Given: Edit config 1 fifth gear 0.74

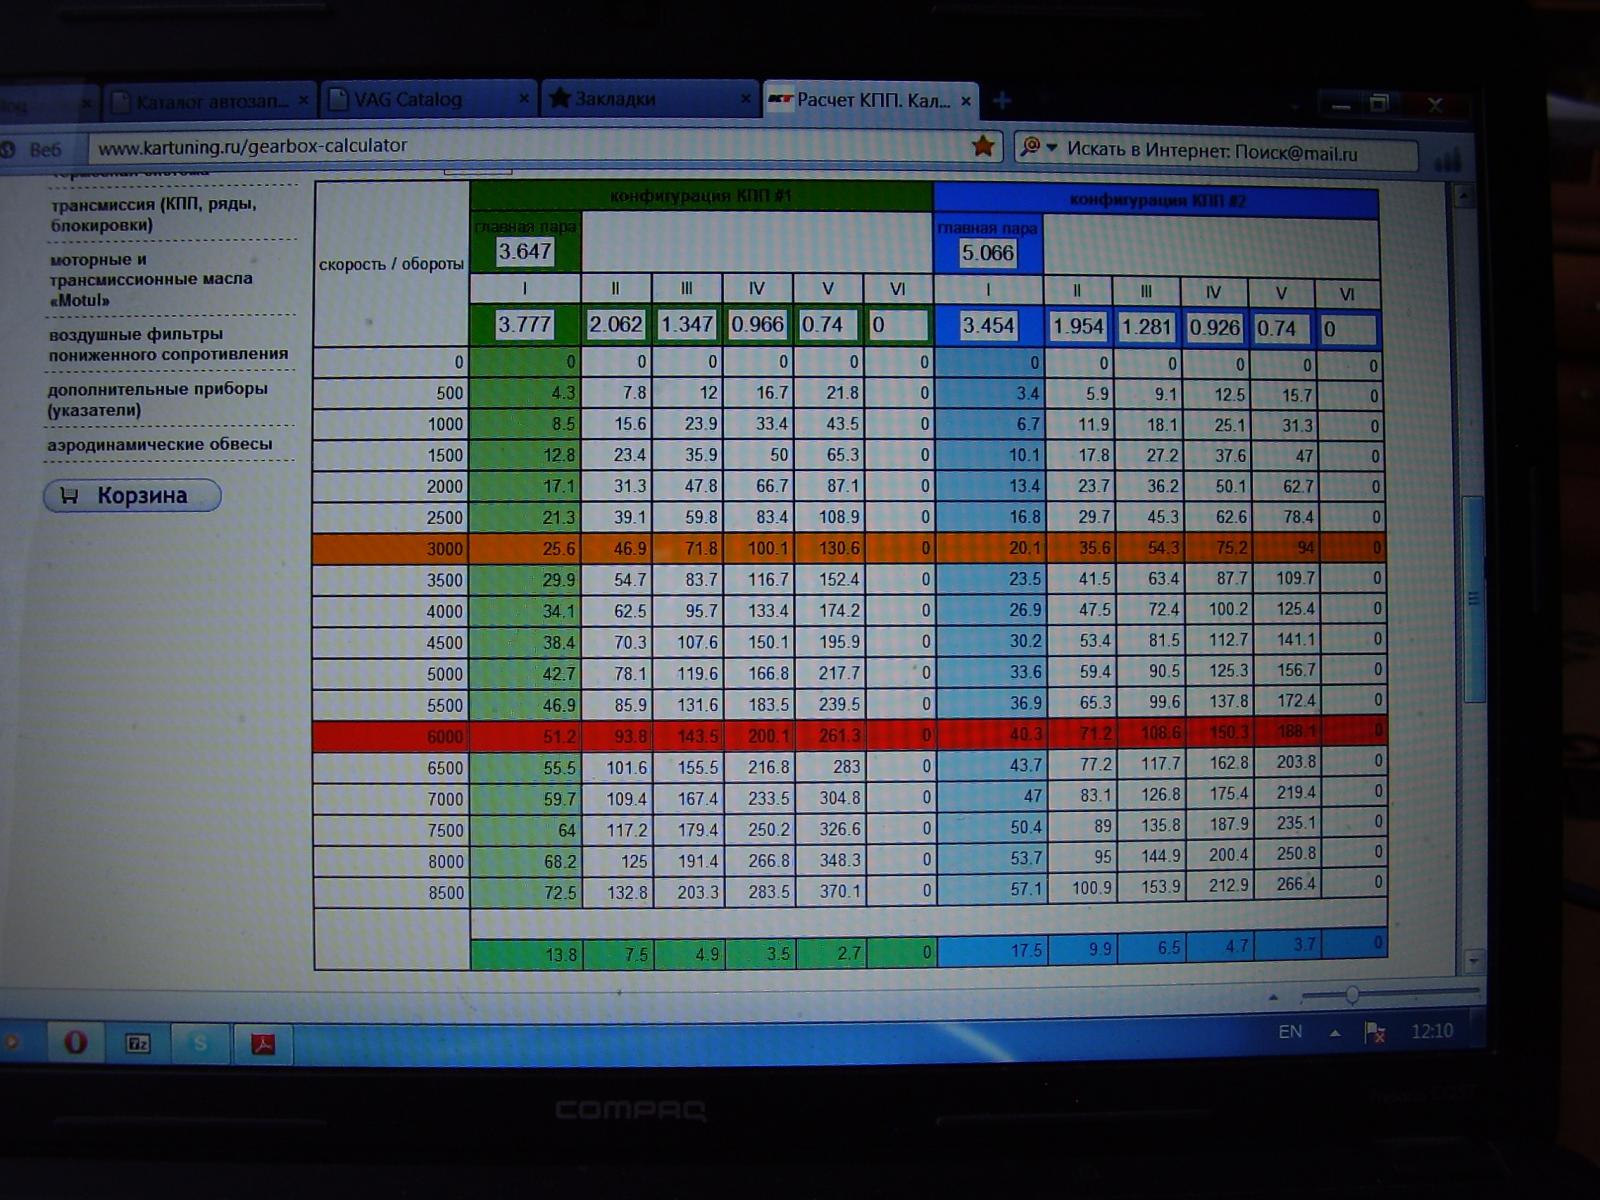Looking at the screenshot, I should 828,324.
